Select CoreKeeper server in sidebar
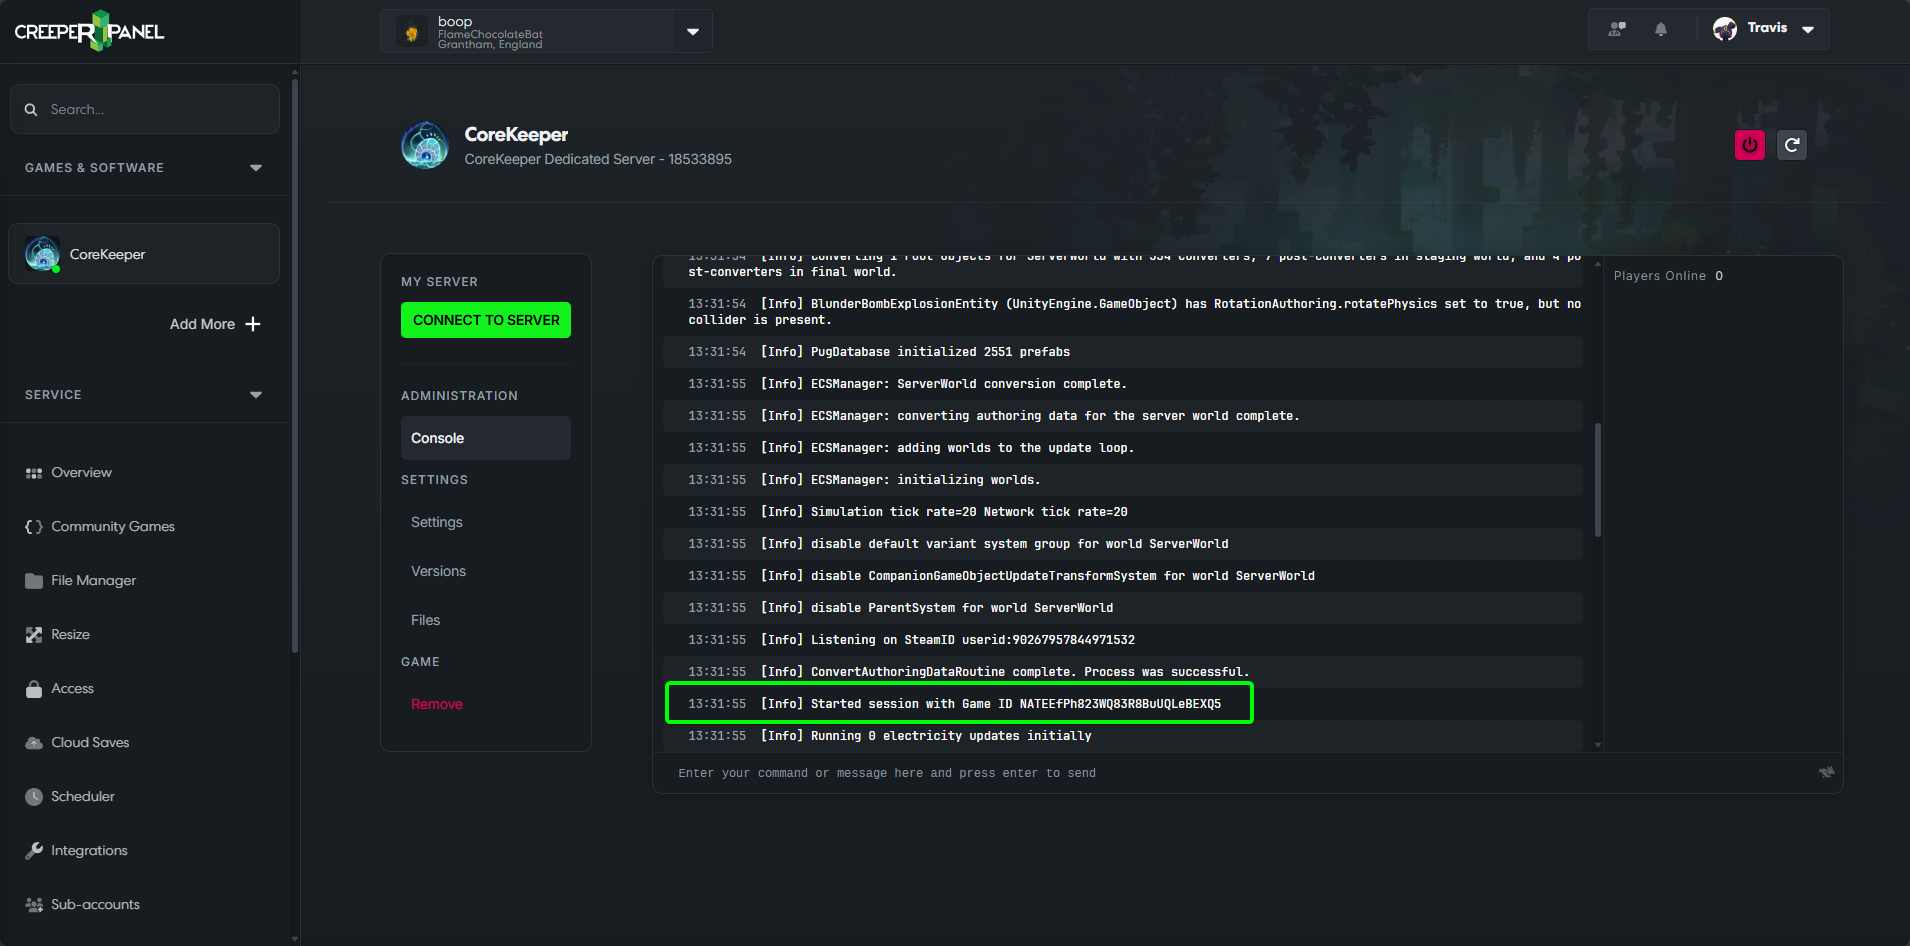The width and height of the screenshot is (1910, 946). 144,254
